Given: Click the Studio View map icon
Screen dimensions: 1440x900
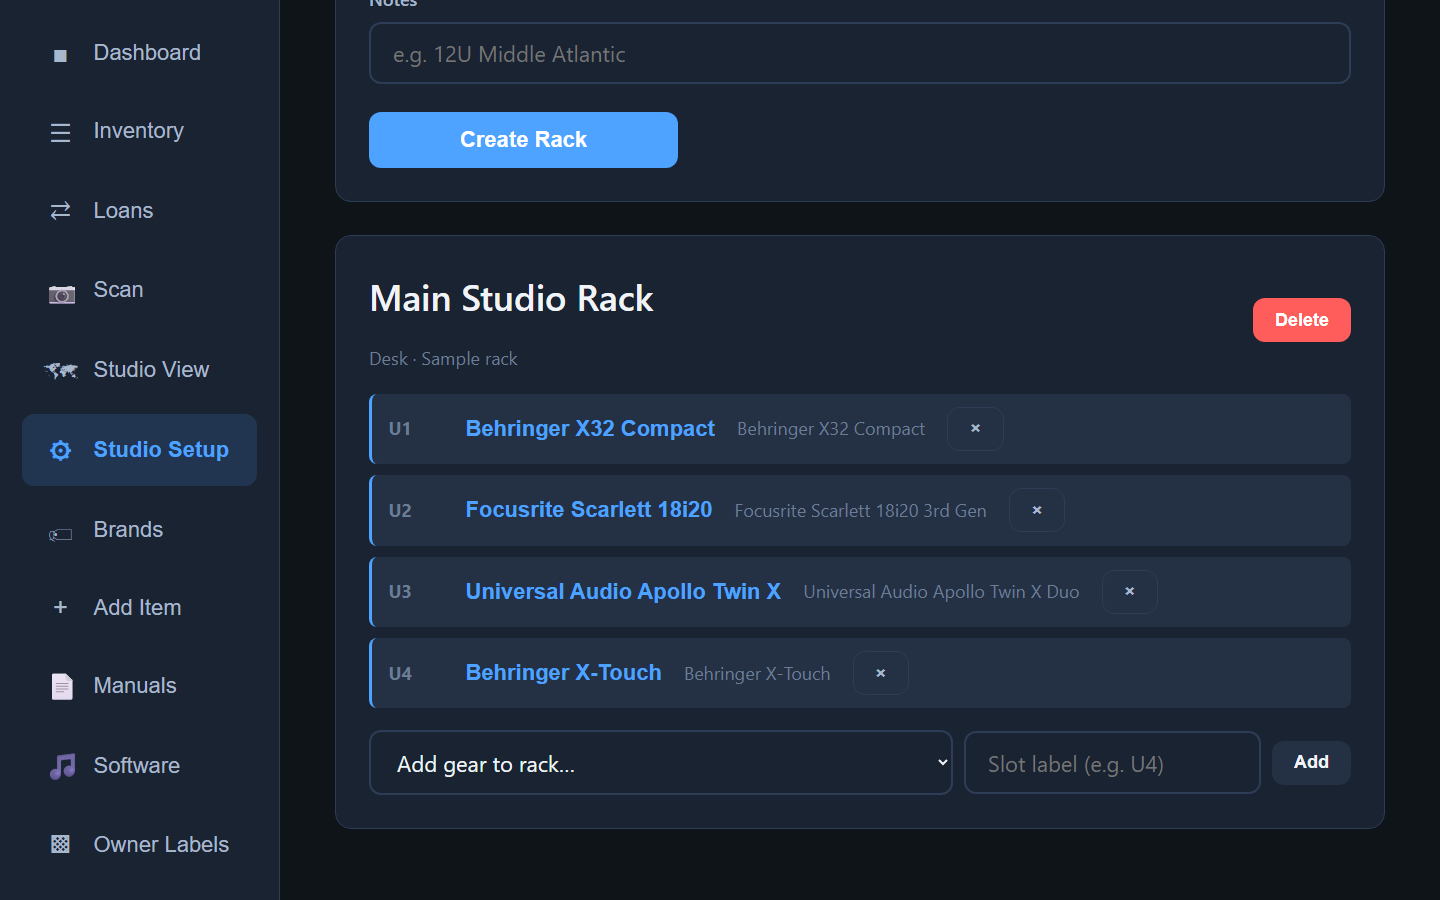Looking at the screenshot, I should pos(60,370).
